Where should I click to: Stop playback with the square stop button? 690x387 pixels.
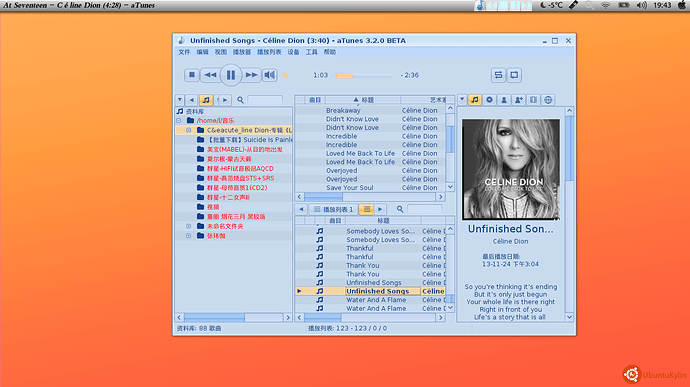(x=192, y=75)
